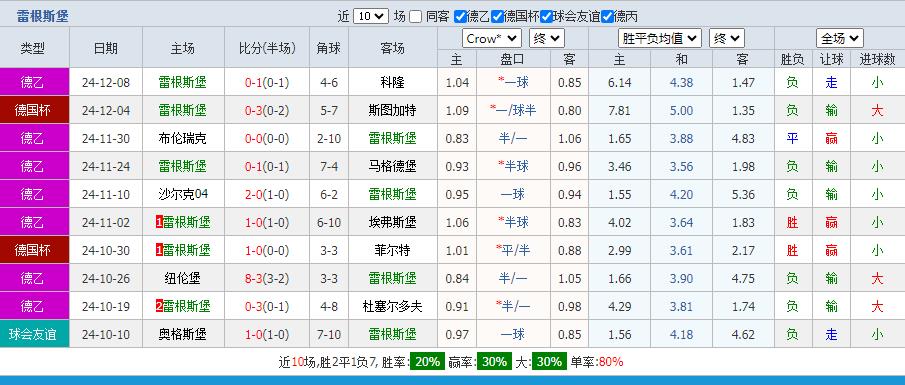Click the 比分(半场) column header

coord(267,48)
